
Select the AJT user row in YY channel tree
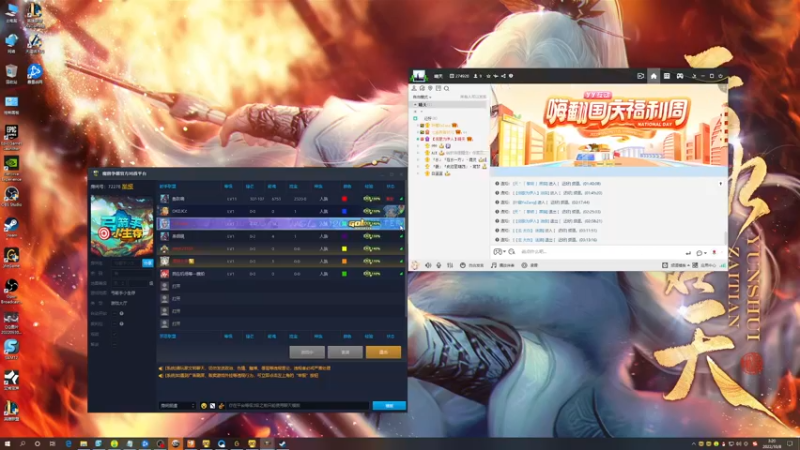[452, 153]
